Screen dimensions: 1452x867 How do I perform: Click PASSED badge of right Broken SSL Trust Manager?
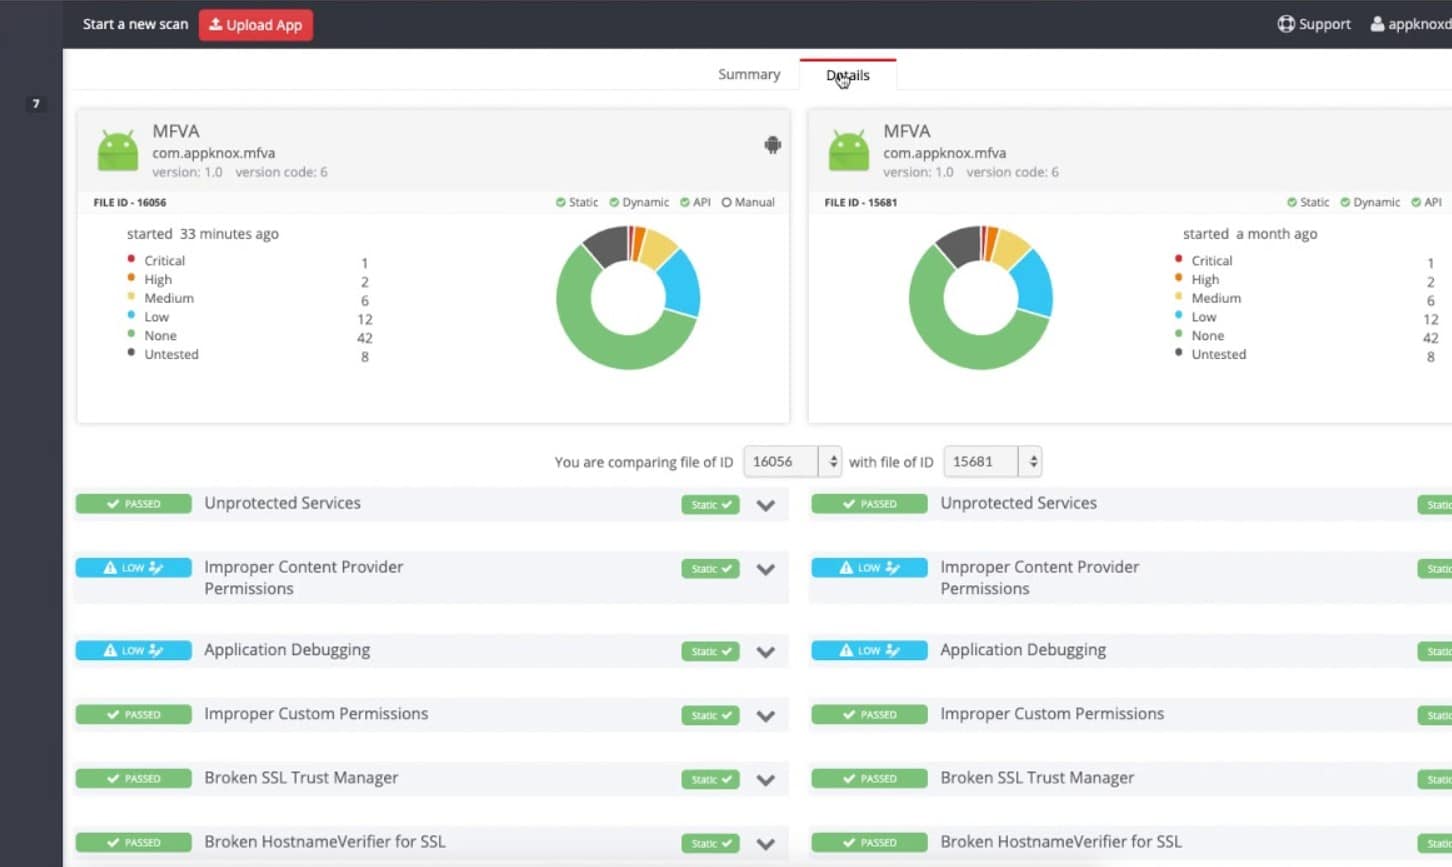point(870,779)
